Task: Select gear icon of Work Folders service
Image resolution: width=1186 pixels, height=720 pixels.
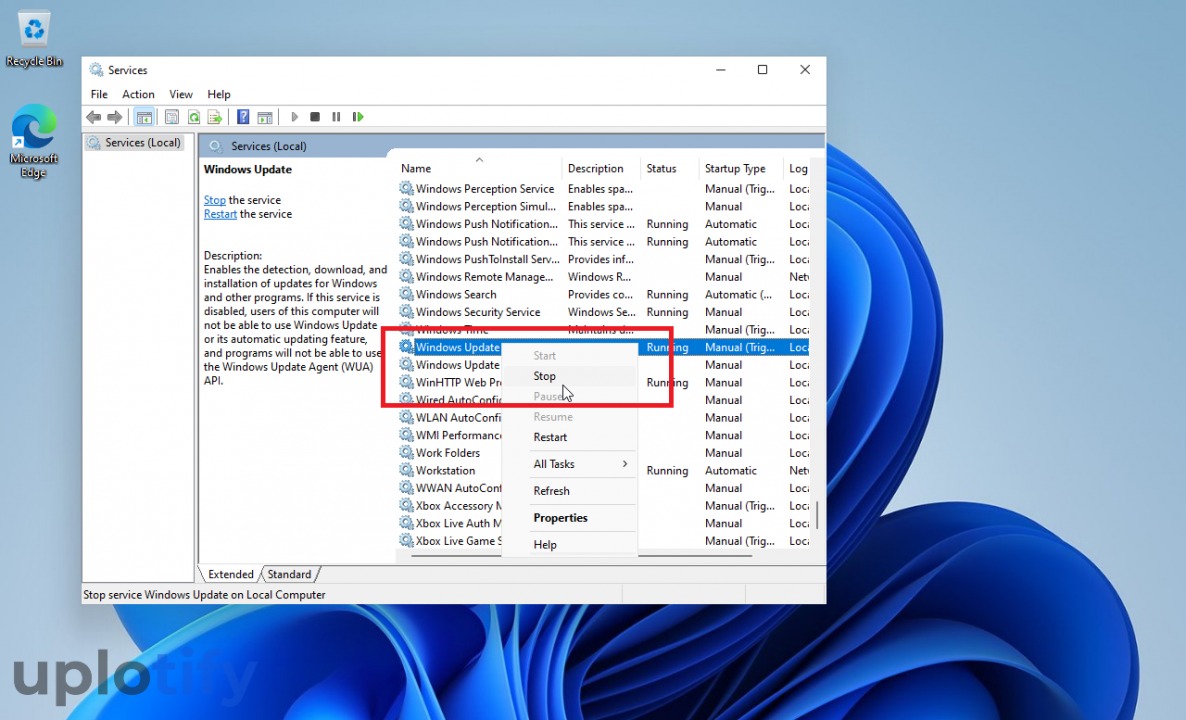Action: [x=407, y=452]
